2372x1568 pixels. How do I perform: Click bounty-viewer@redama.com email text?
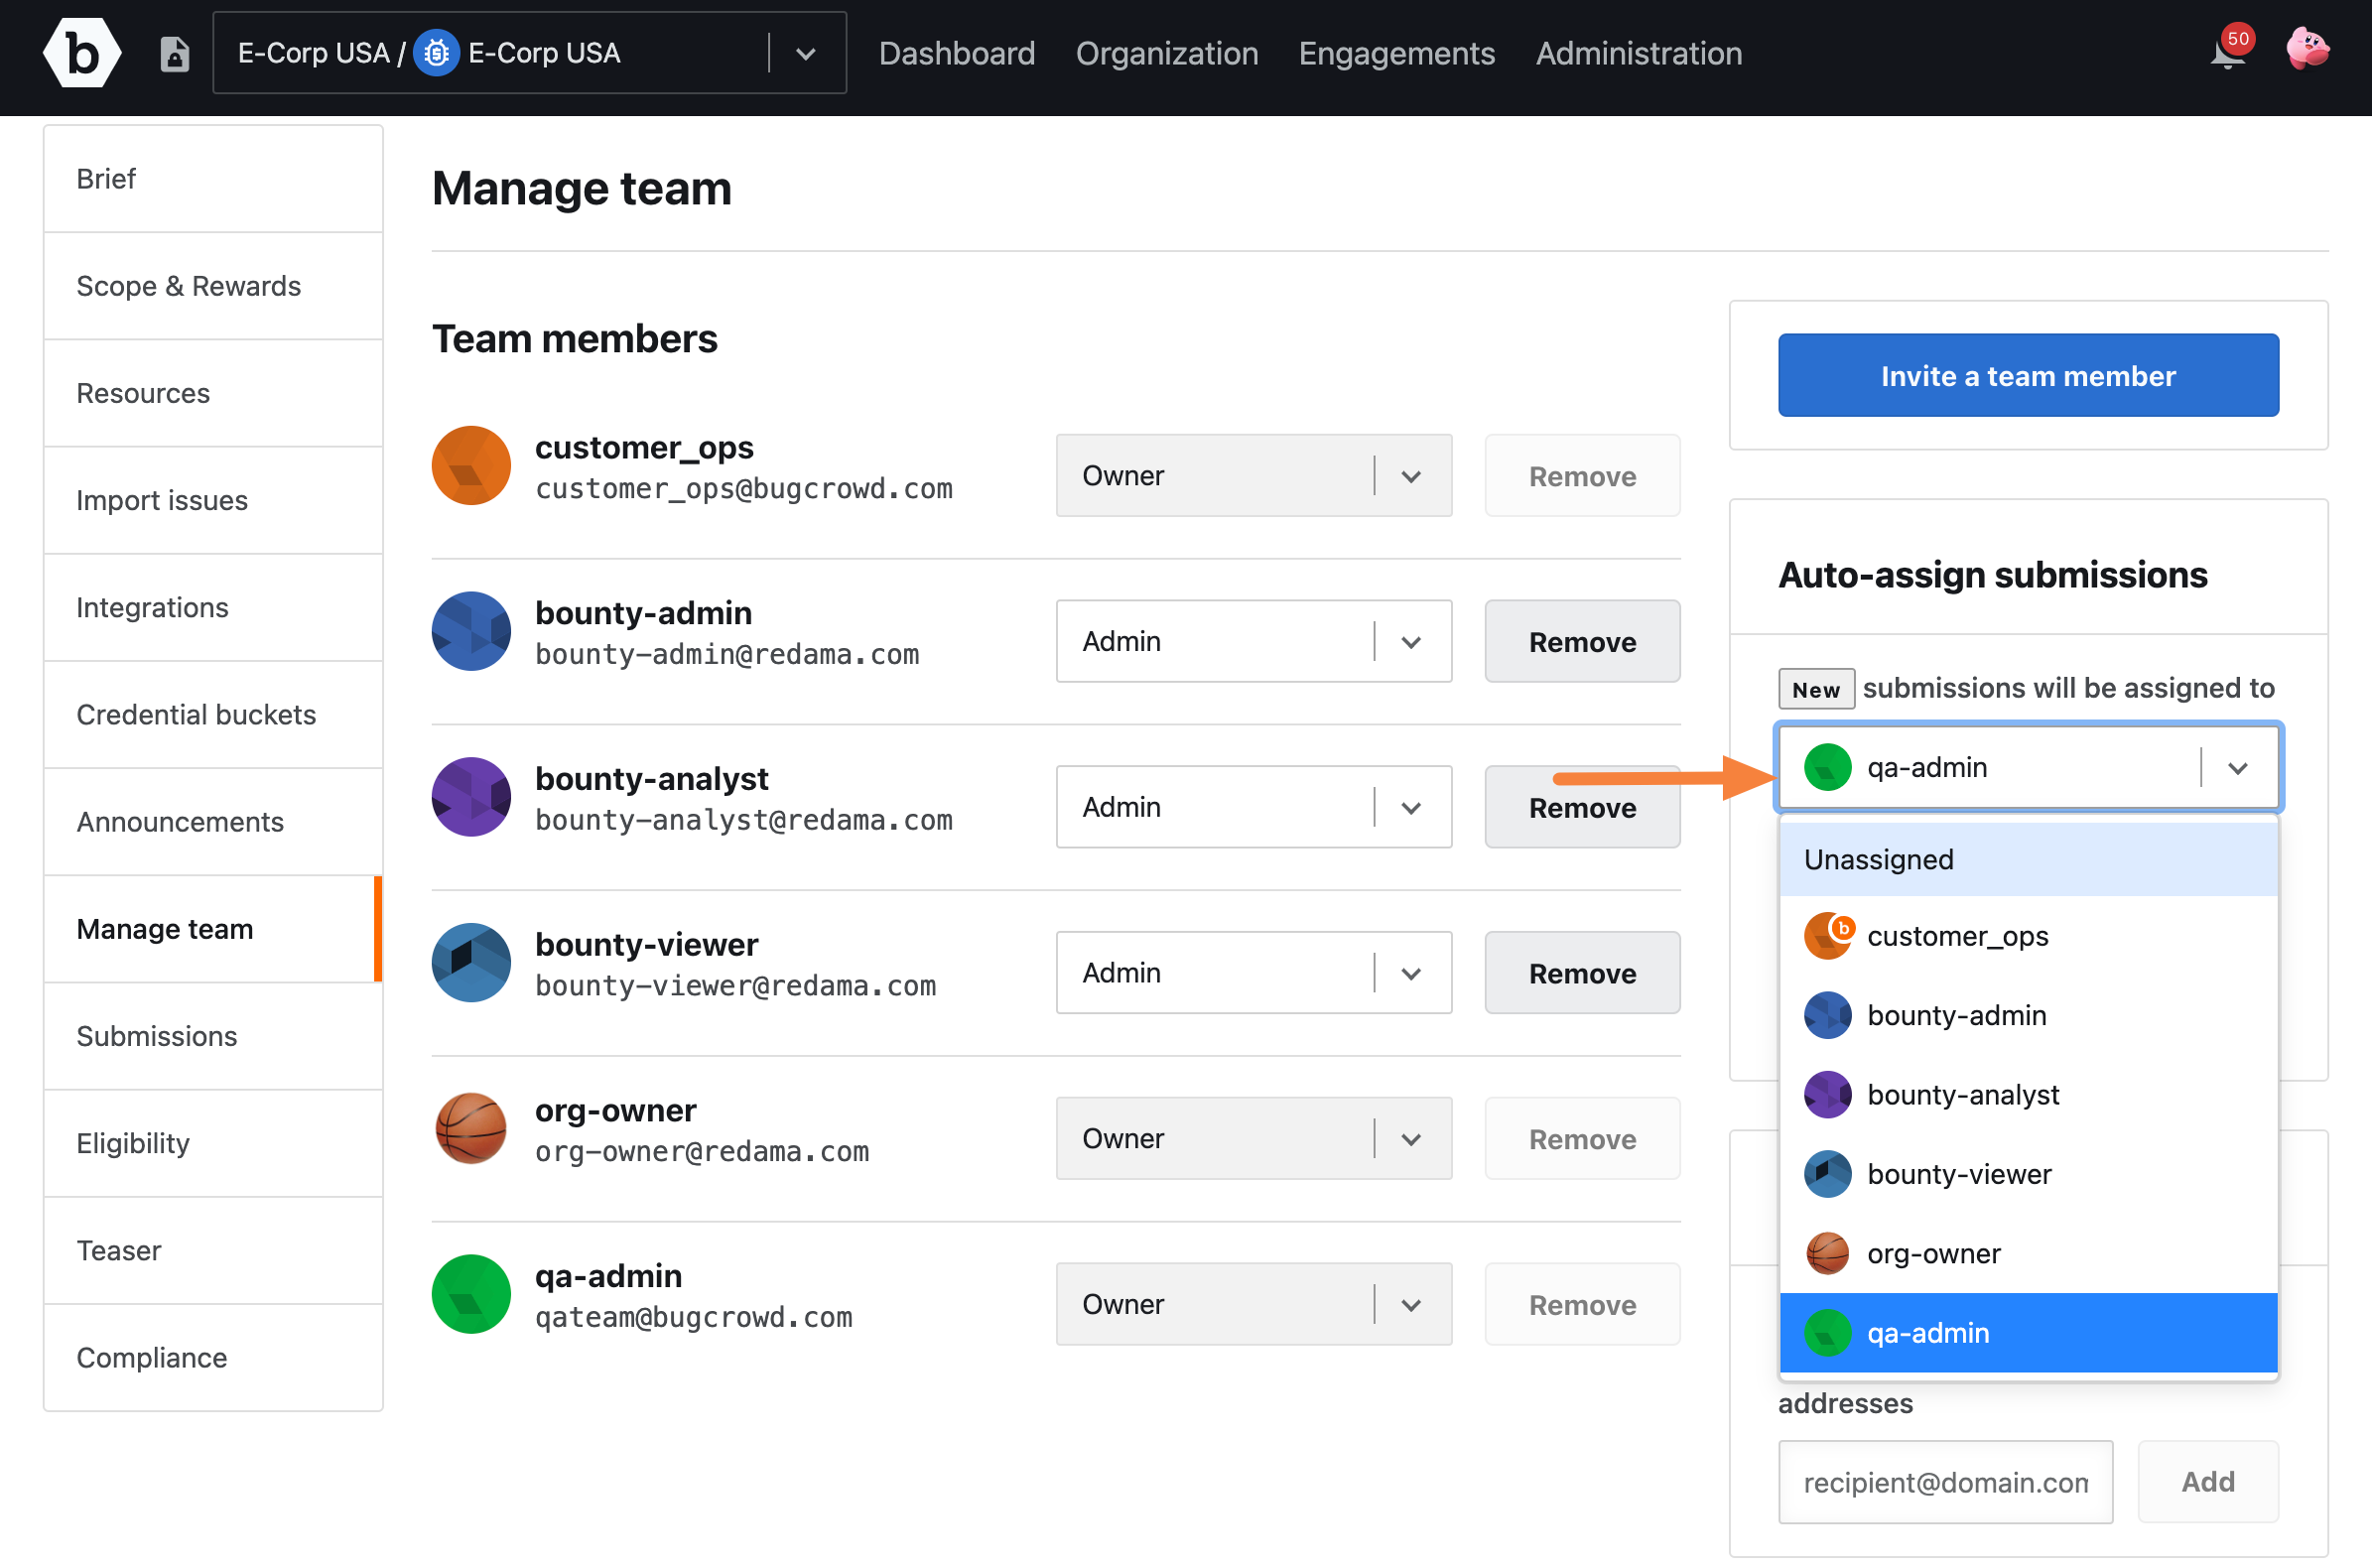coord(736,986)
